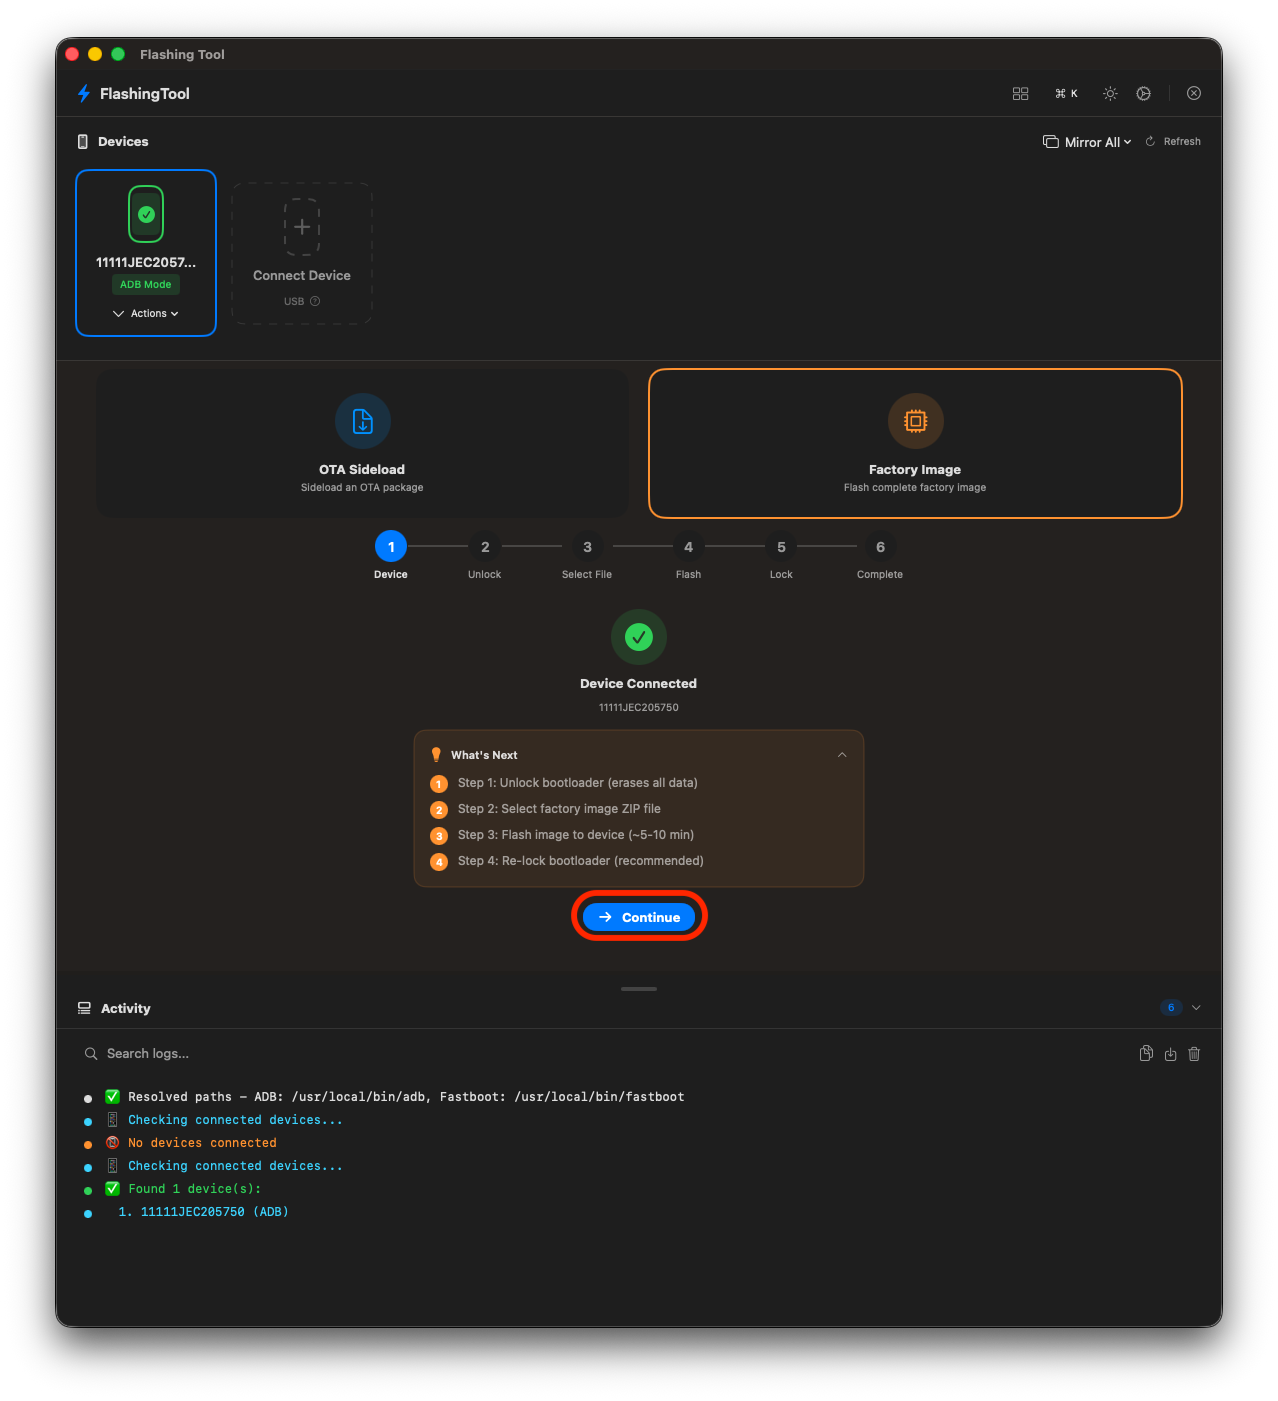1278x1401 pixels.
Task: Collapse the What's Next panel
Action: pos(842,755)
